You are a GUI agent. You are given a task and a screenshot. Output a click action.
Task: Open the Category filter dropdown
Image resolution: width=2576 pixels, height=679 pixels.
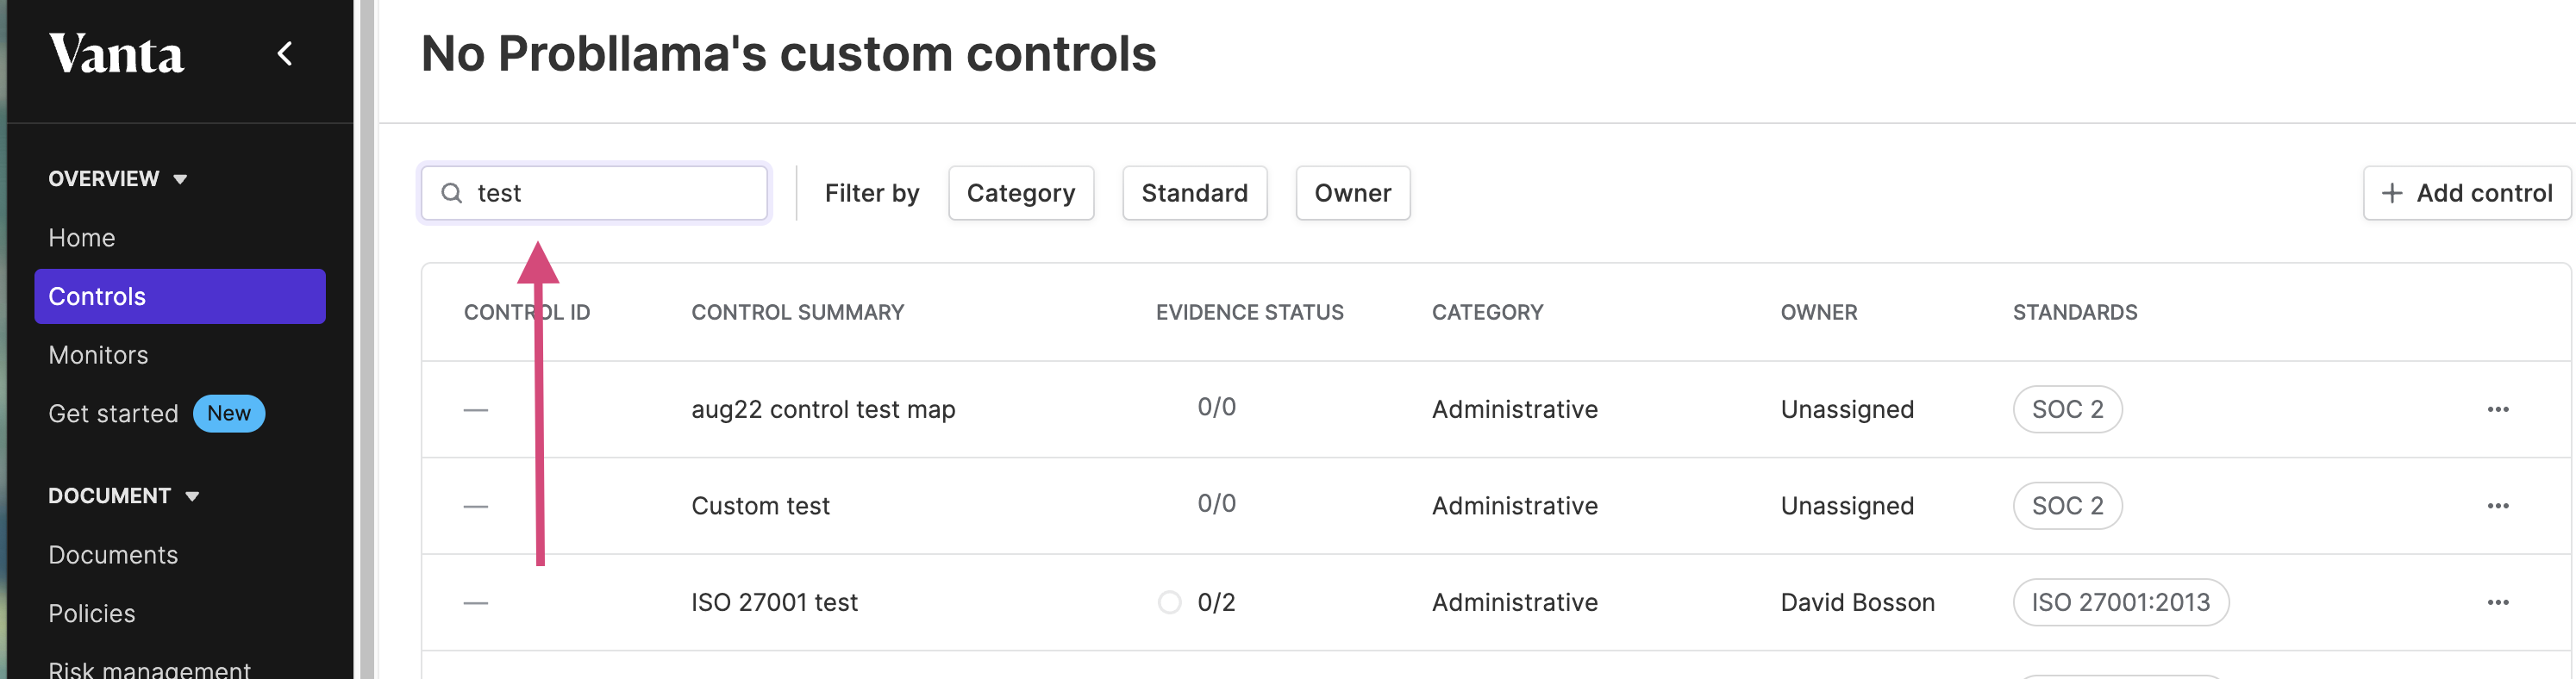1020,193
